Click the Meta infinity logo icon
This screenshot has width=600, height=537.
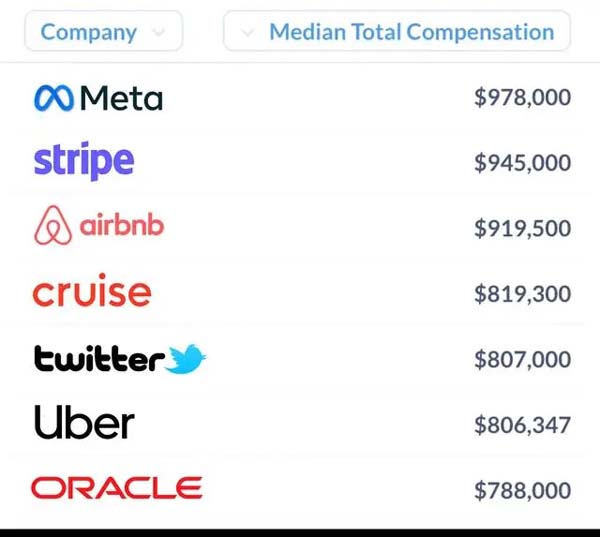54,98
